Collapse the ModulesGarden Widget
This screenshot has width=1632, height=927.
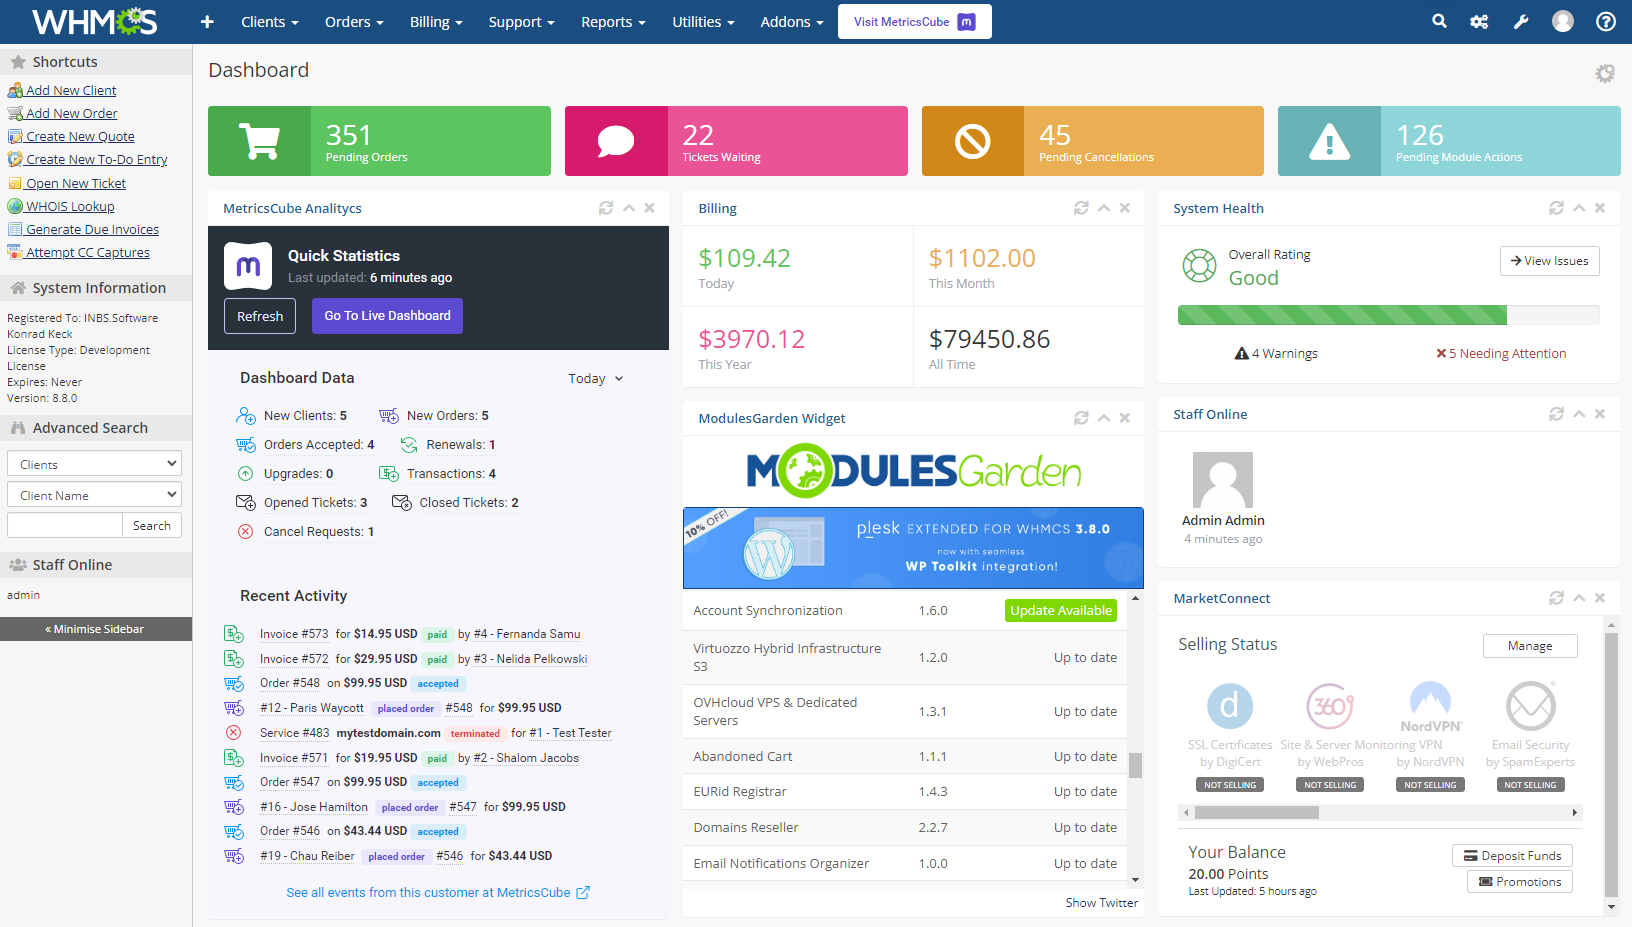1104,418
